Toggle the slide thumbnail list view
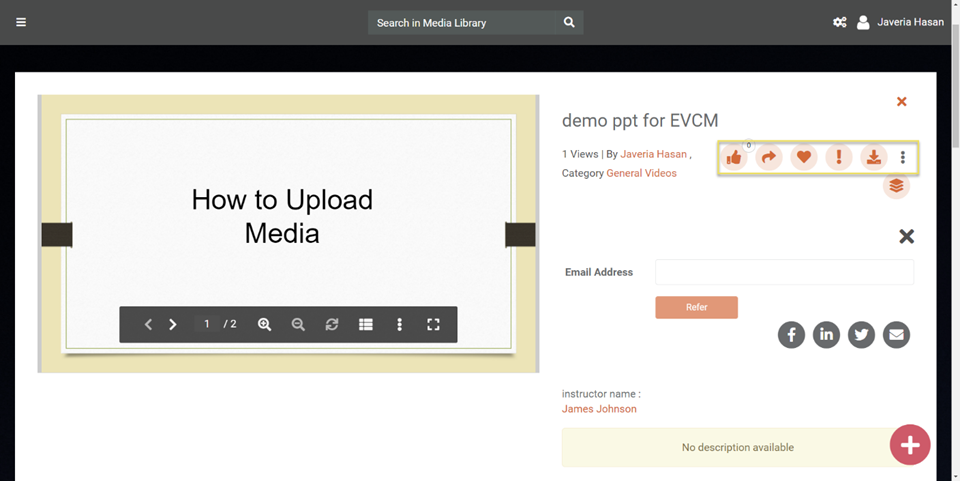This screenshot has width=960, height=481. point(366,325)
